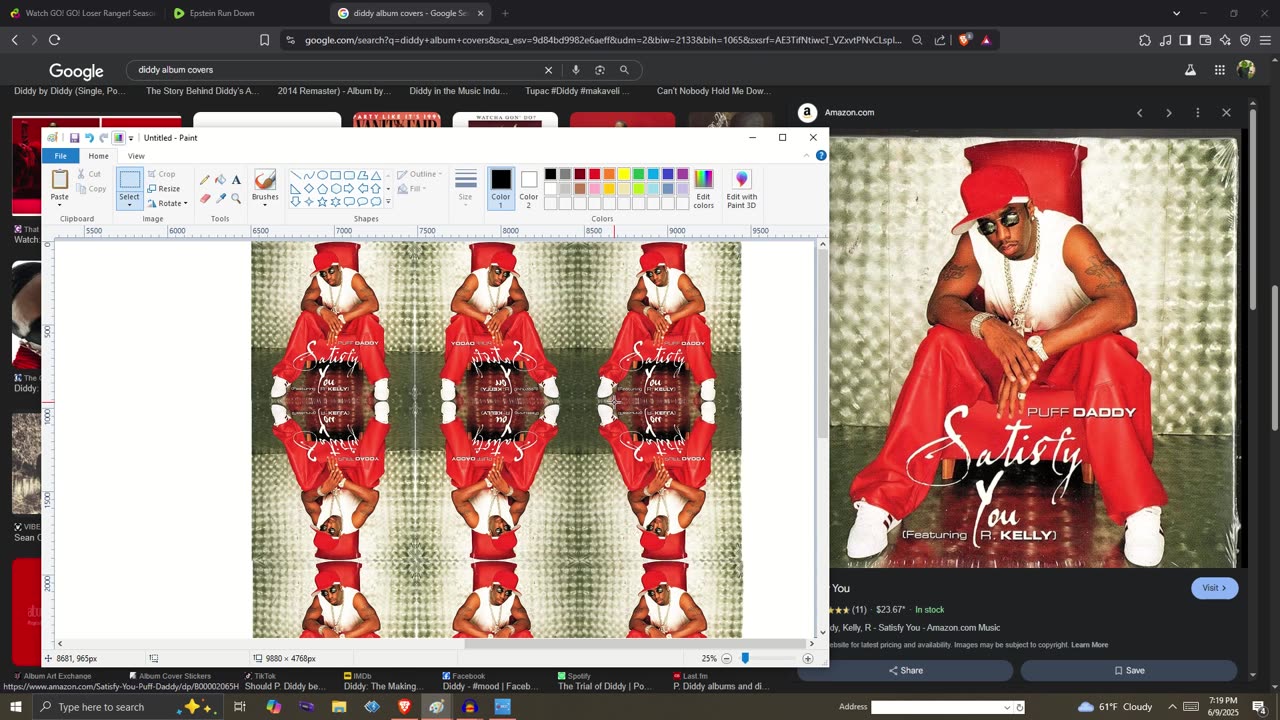
Task: Select the Magnifier tool in Paint
Action: [236, 198]
